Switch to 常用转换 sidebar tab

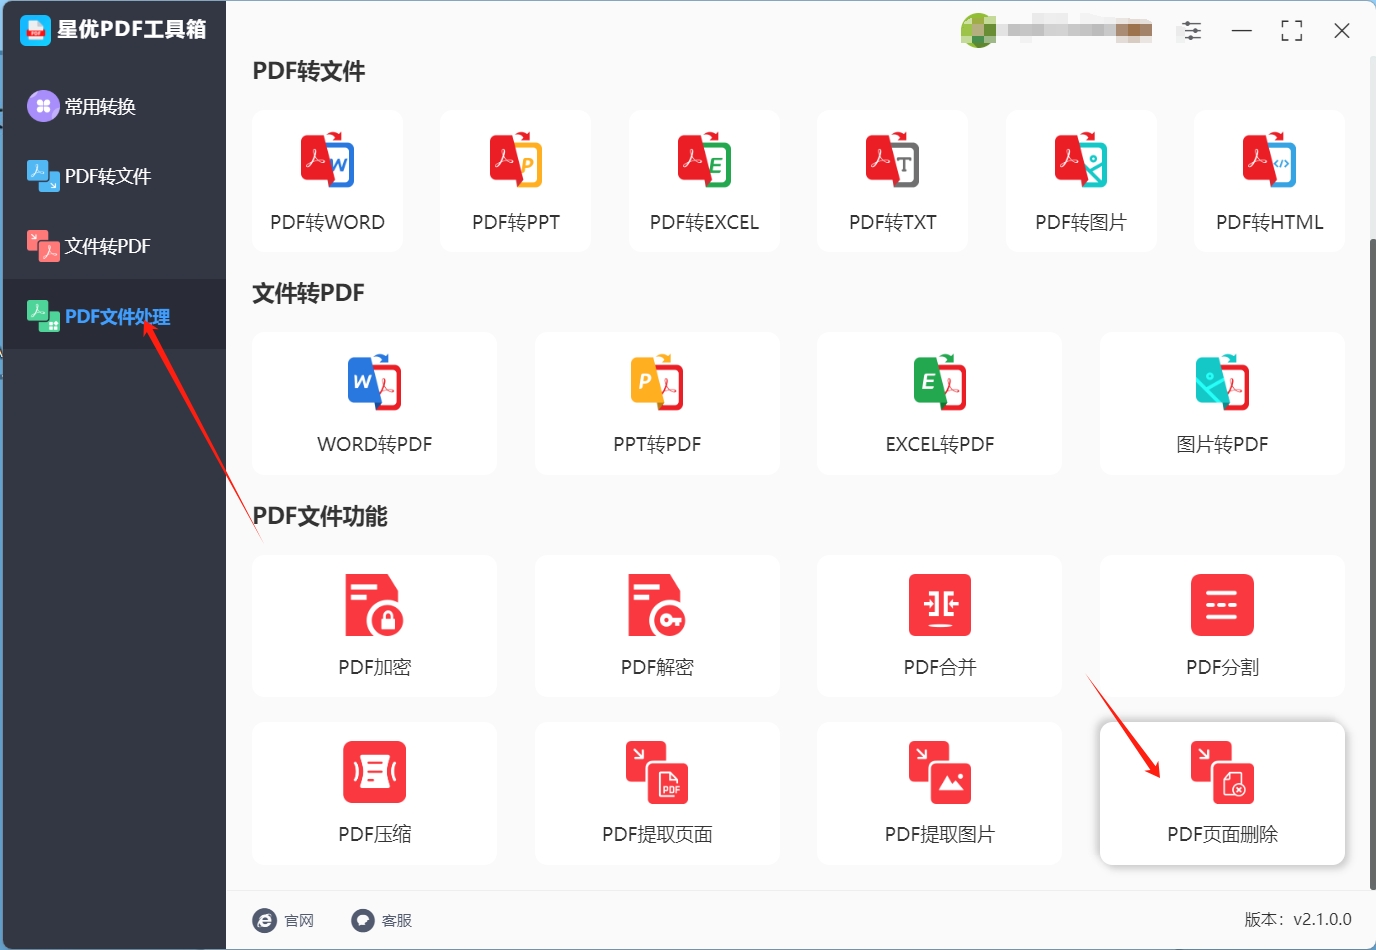pyautogui.click(x=113, y=106)
